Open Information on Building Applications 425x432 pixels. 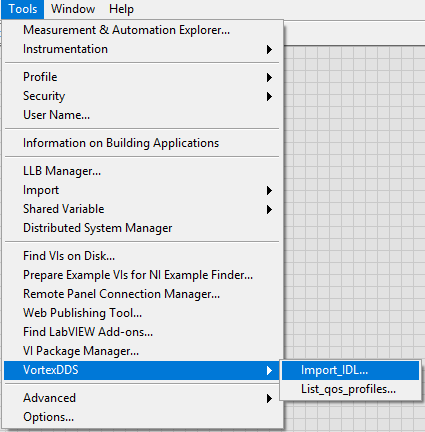[x=142, y=143]
